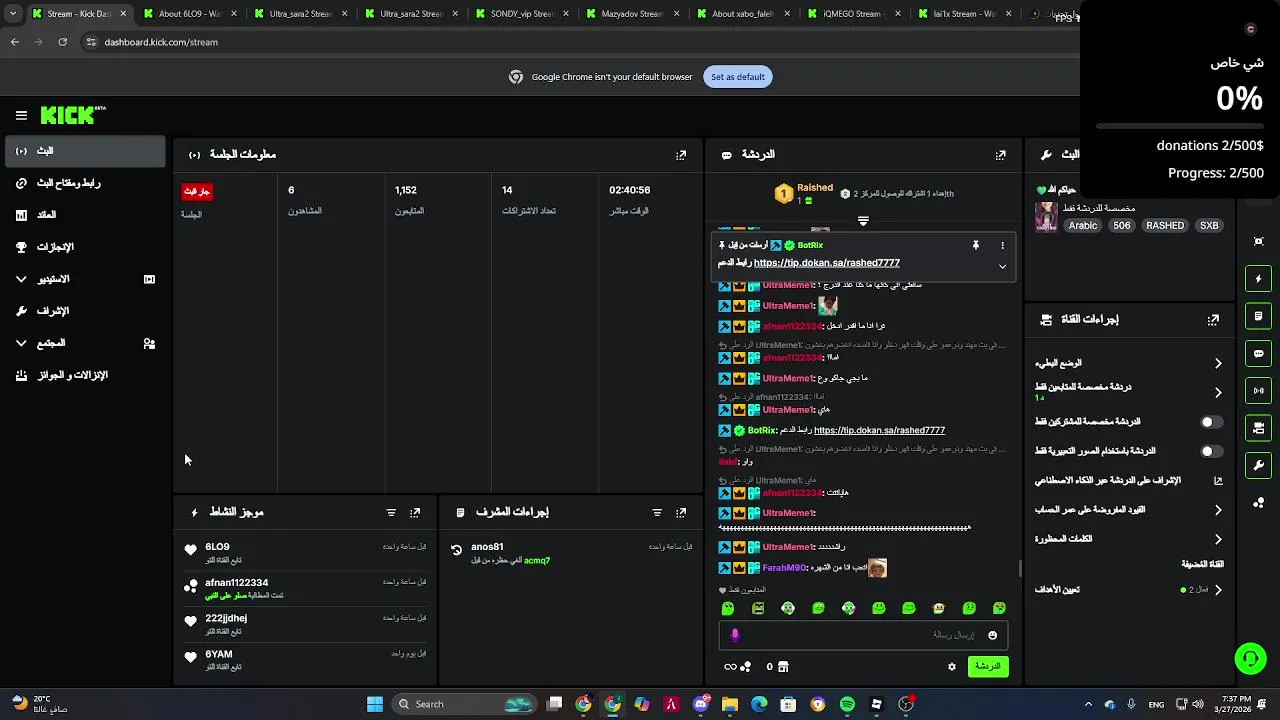Toggle emote-only chat switch

(x=1212, y=451)
